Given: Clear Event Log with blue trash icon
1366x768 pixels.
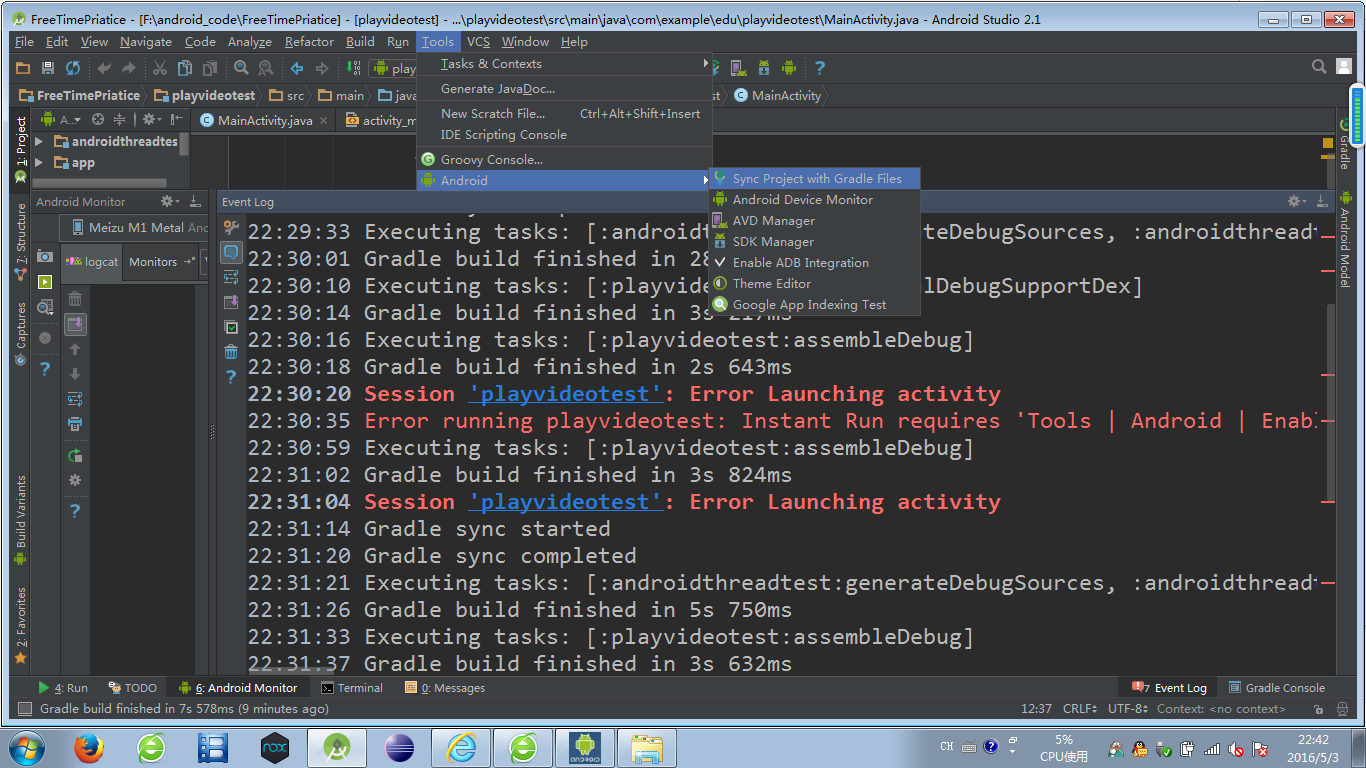Looking at the screenshot, I should click(x=231, y=352).
